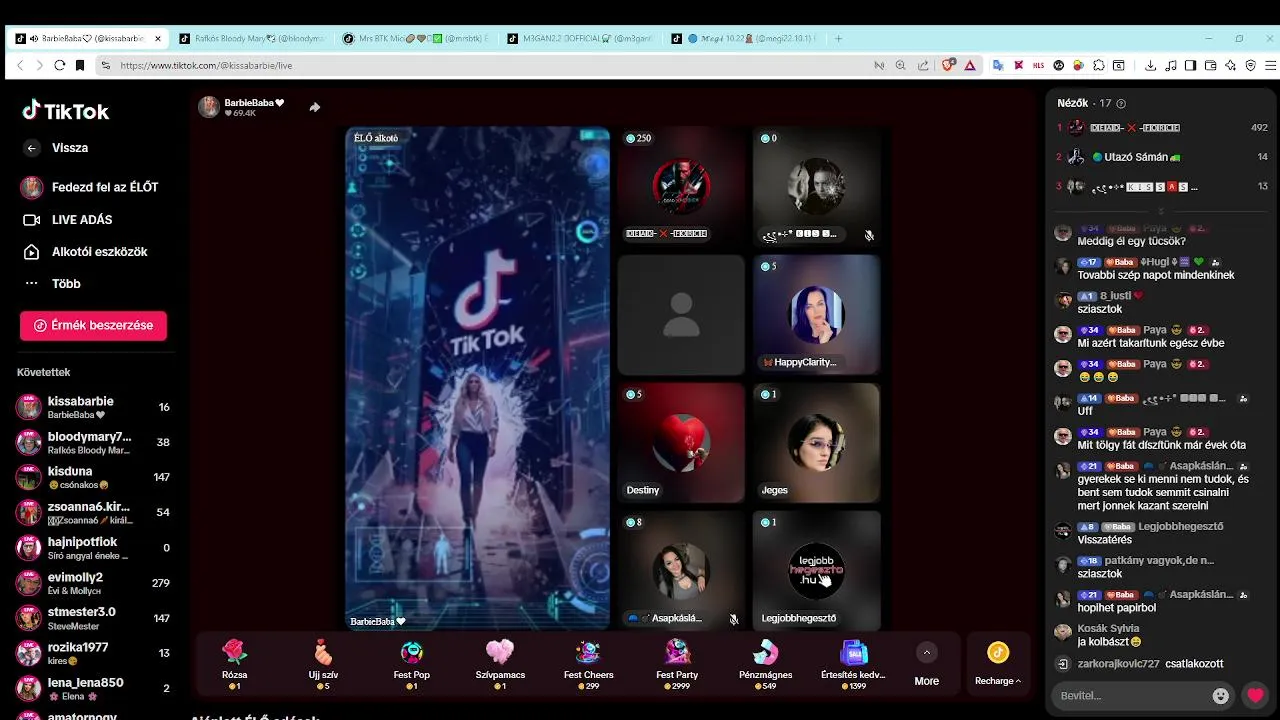Go back in browser history
Viewport: 1280px width, 720px height.
20,65
